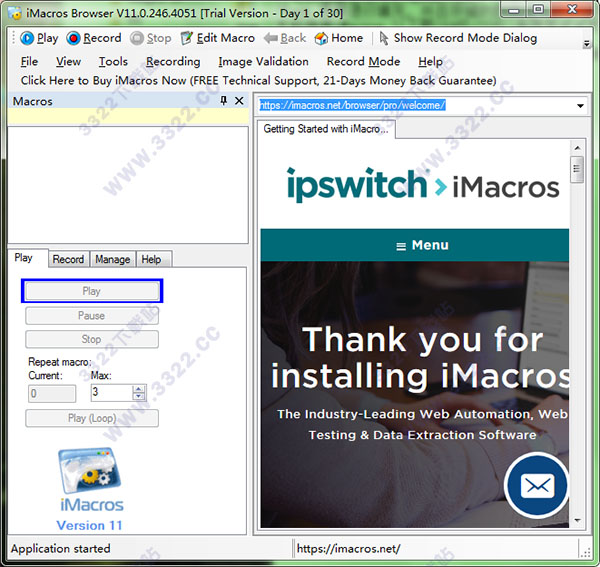This screenshot has width=600, height=567.
Task: Click the vertical scrollbar thumb
Action: (577, 169)
